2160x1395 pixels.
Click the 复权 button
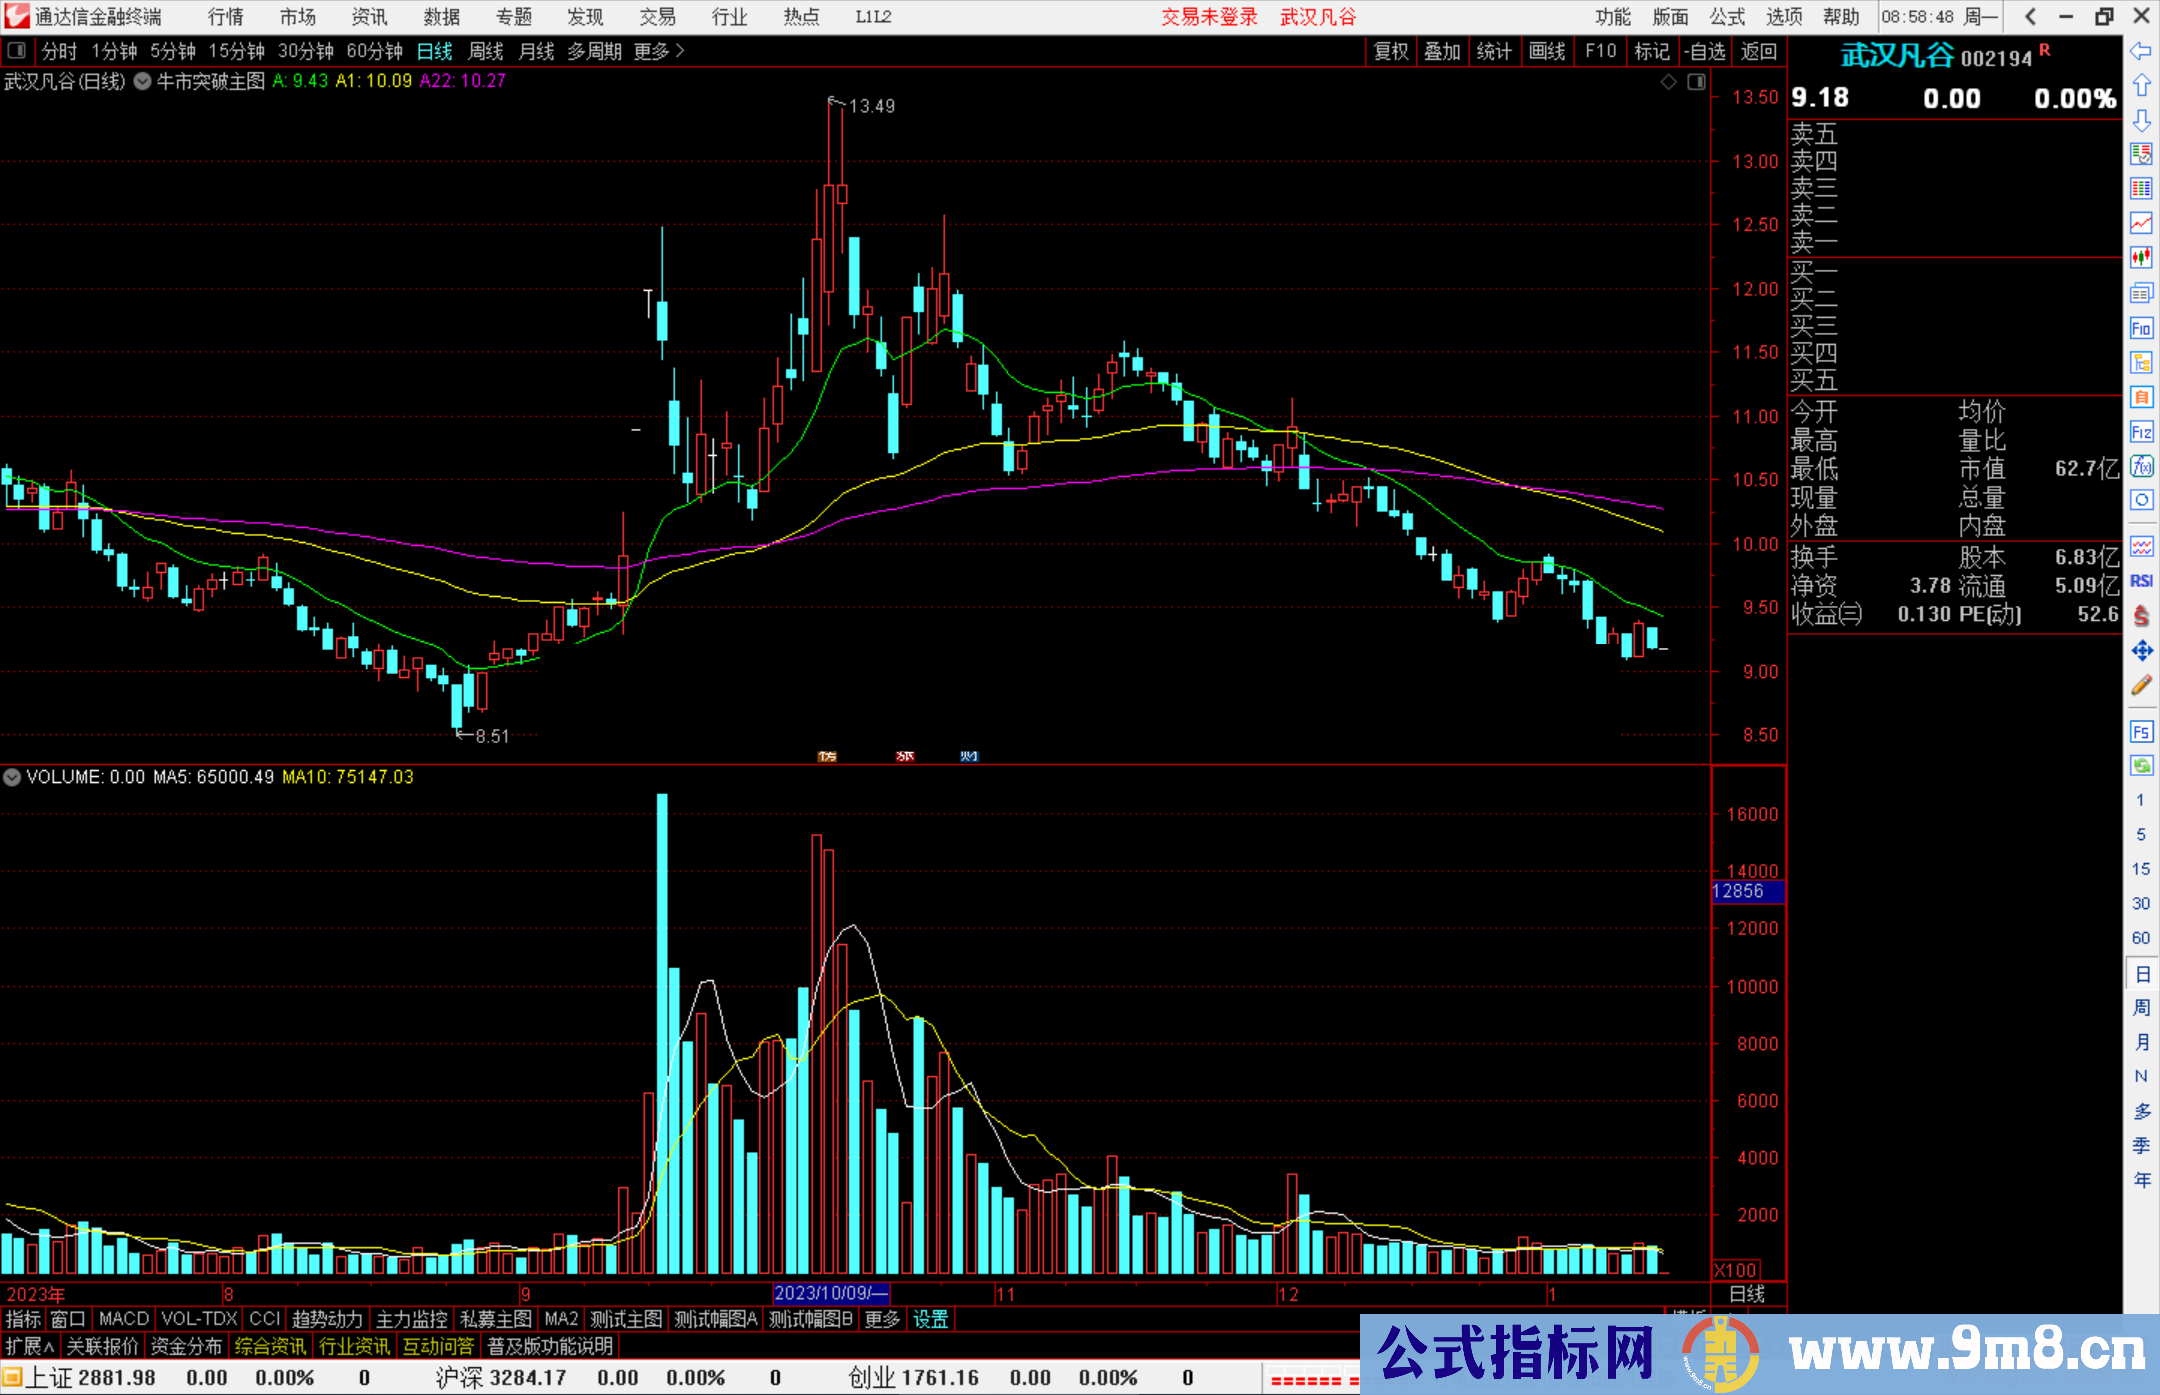pos(1391,51)
